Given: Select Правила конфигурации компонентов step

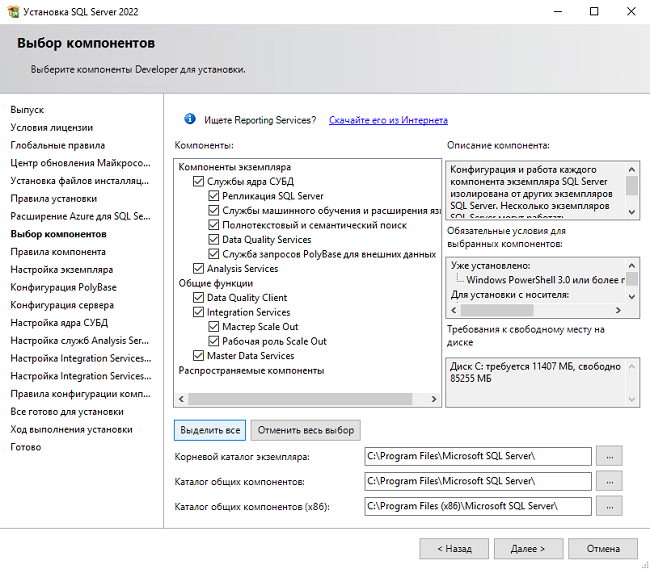Looking at the screenshot, I should point(80,394).
